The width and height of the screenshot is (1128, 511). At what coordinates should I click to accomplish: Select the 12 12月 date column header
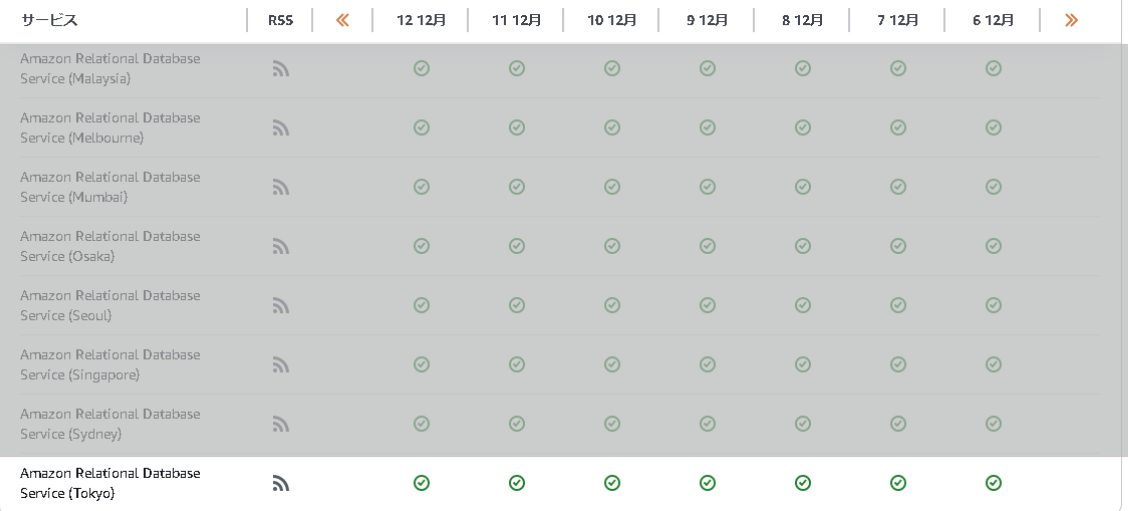[422, 20]
